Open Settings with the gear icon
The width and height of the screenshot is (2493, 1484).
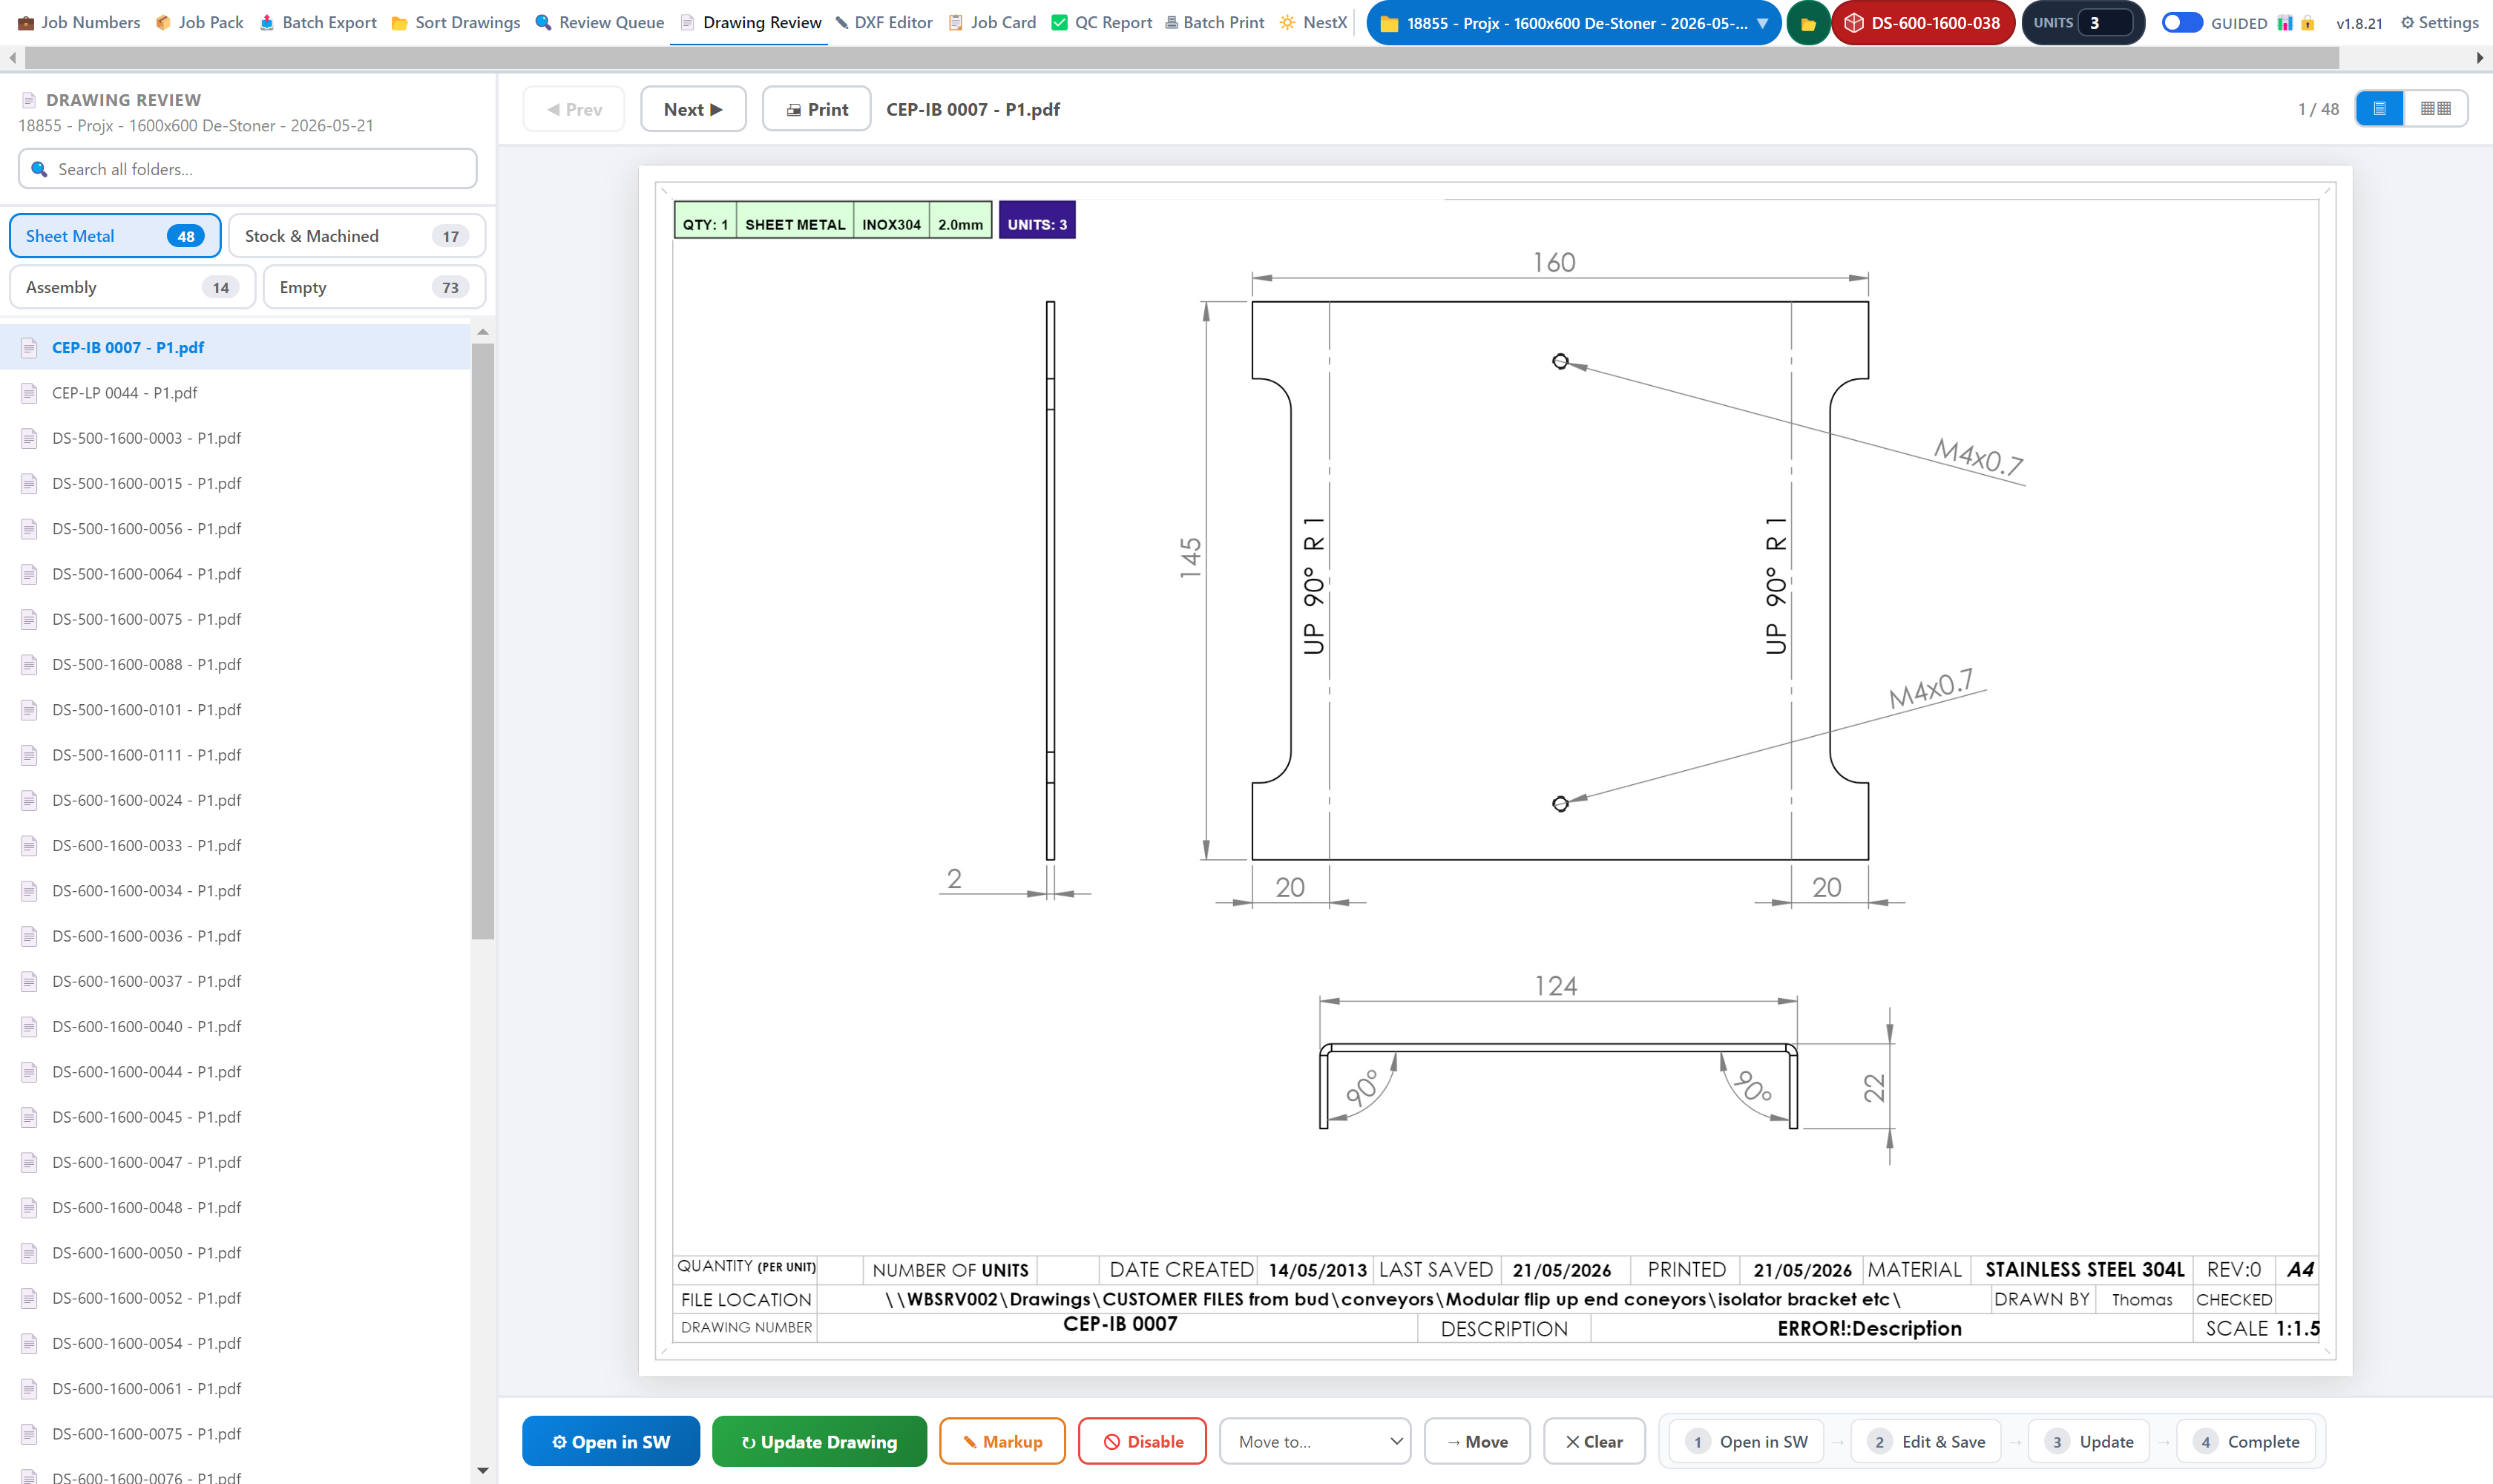[x=2439, y=22]
